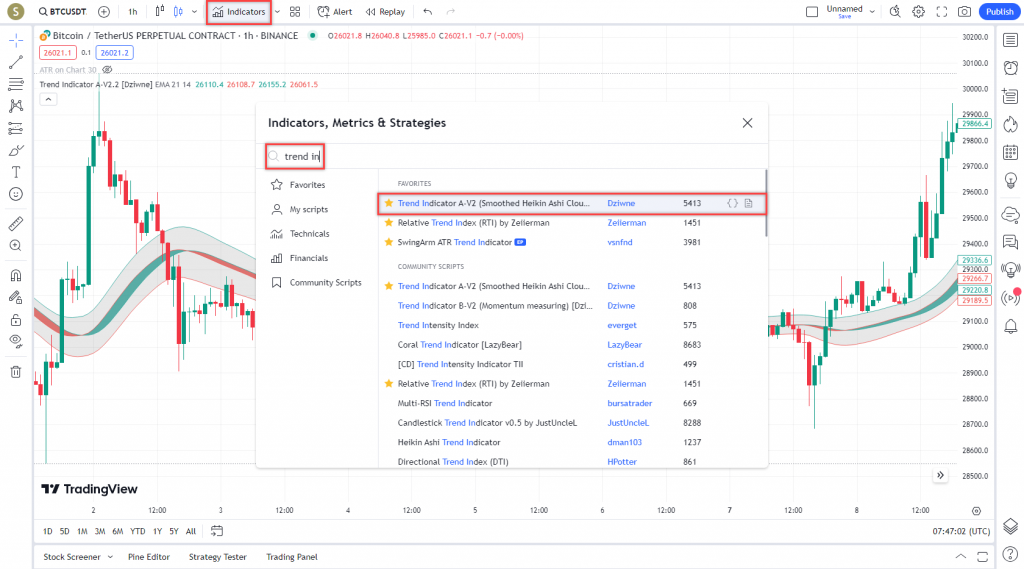This screenshot has width=1024, height=569.
Task: Toggle favorite star for Relative Trend Index
Action: coord(389,222)
